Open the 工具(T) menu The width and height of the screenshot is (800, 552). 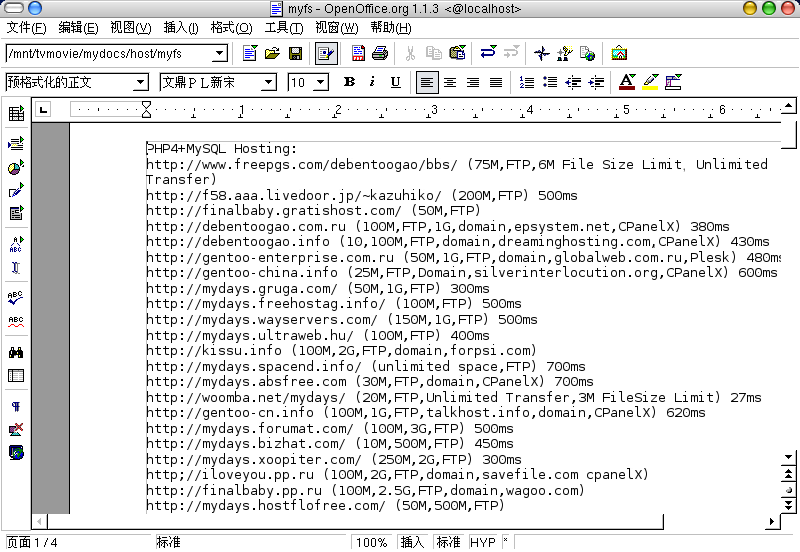(x=284, y=28)
